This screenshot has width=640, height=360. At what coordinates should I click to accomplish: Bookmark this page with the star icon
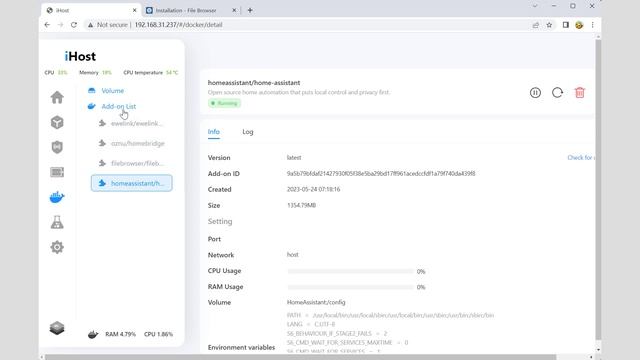(549, 25)
